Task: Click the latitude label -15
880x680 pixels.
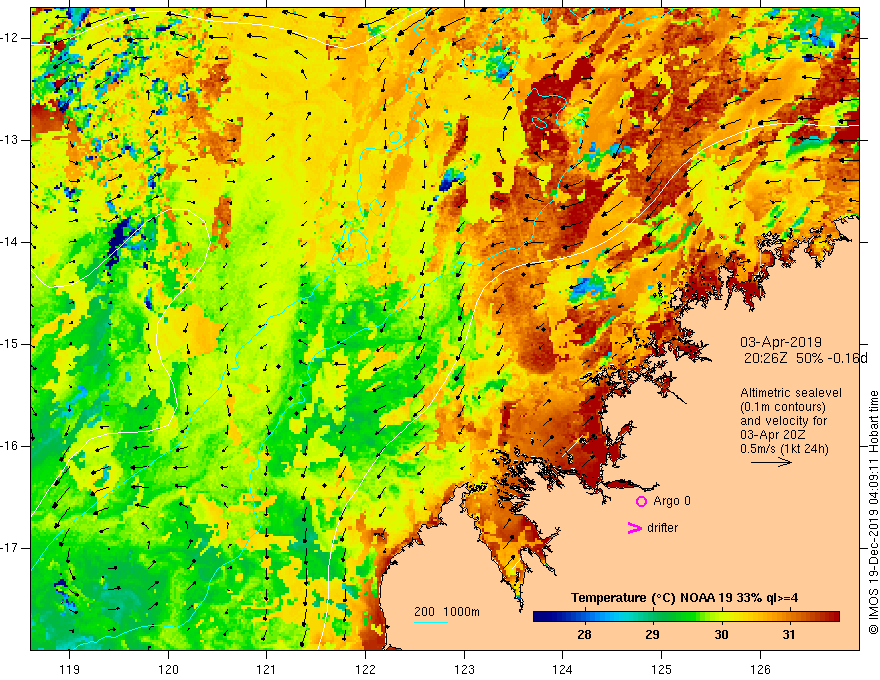Action: (10, 344)
